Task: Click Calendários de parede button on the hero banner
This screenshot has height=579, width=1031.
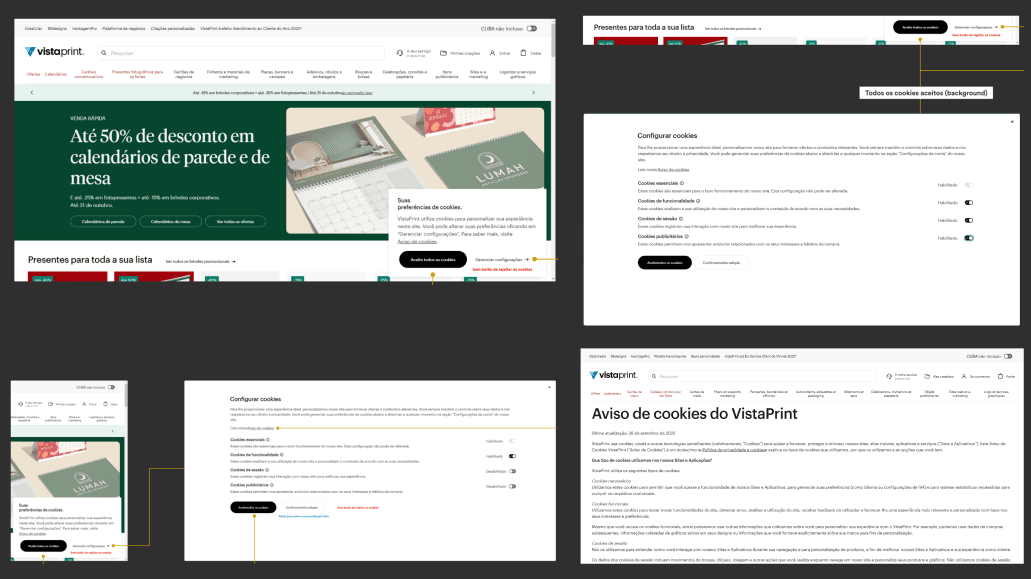Action: (x=103, y=221)
